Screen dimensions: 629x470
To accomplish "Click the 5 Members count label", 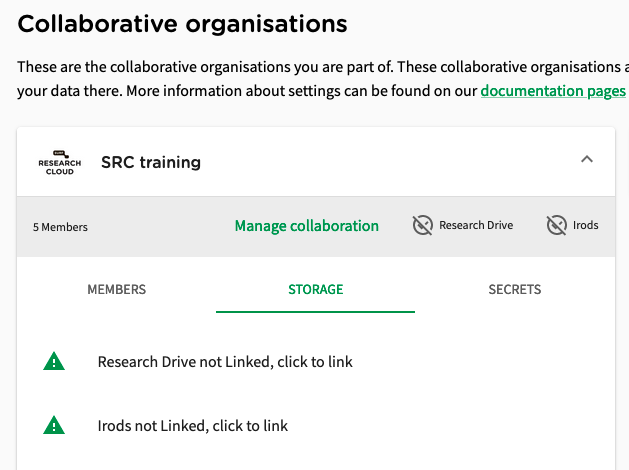I will click(x=60, y=227).
